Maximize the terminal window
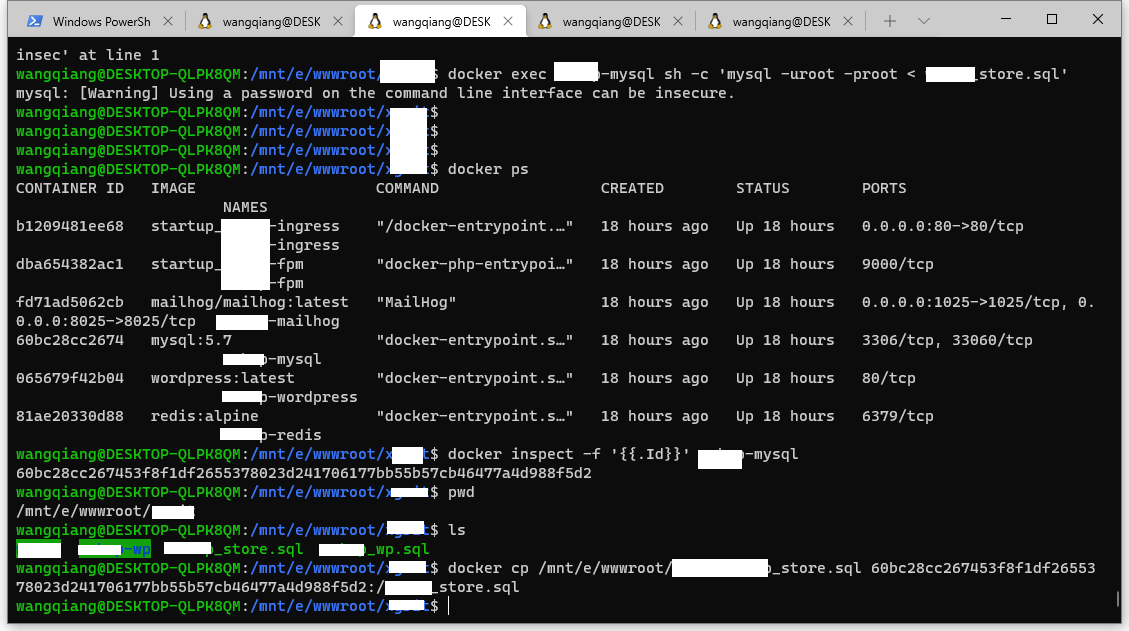The height and width of the screenshot is (631, 1129). click(1052, 20)
